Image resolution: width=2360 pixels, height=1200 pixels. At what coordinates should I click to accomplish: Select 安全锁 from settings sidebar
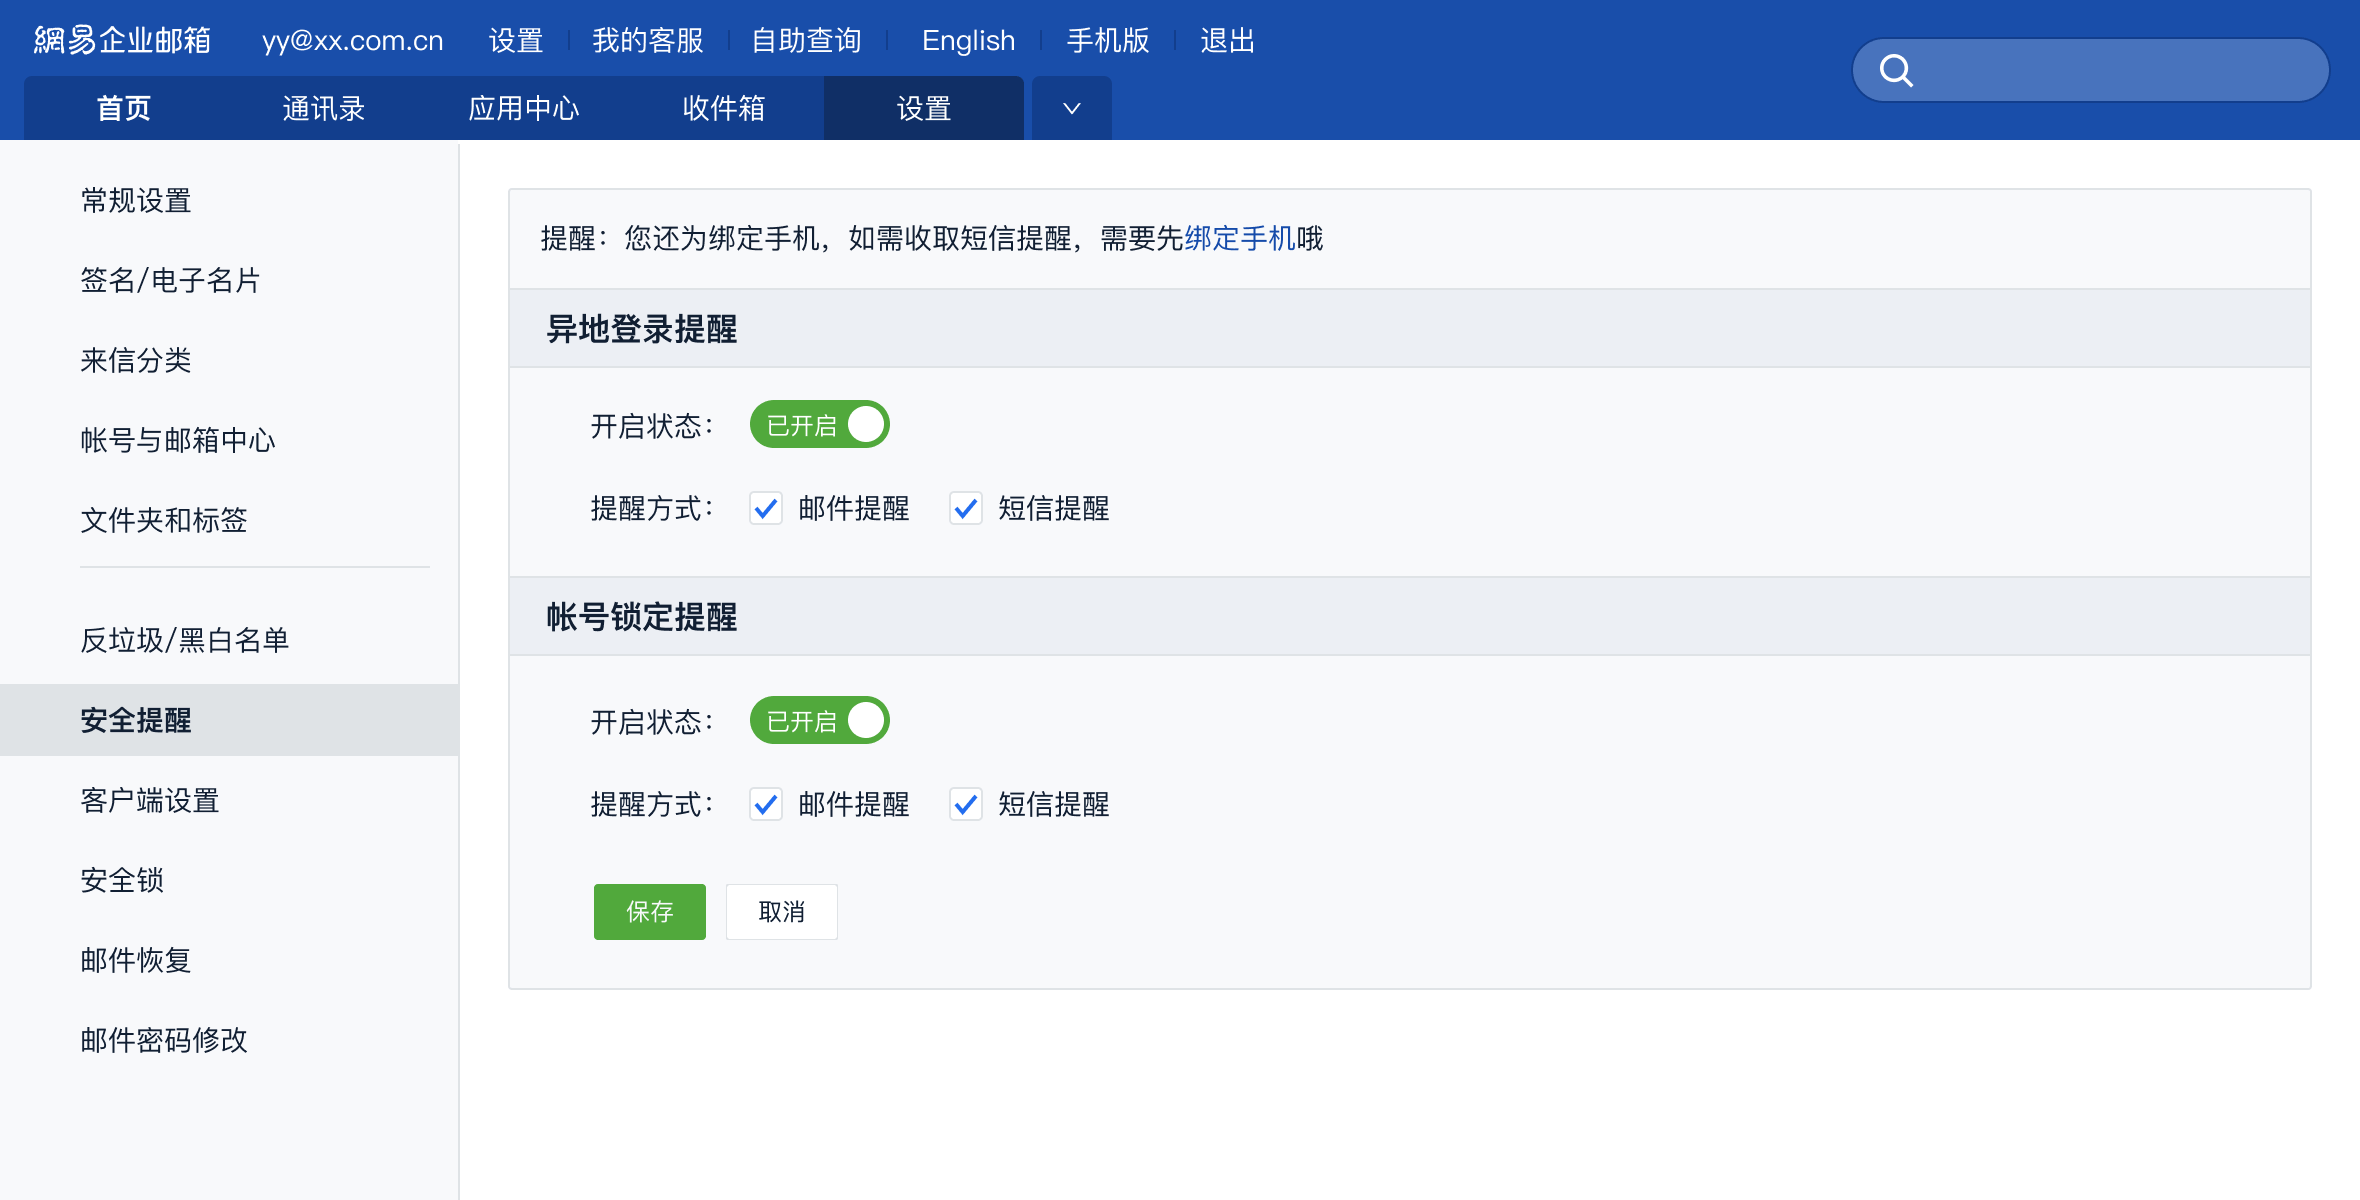click(122, 880)
